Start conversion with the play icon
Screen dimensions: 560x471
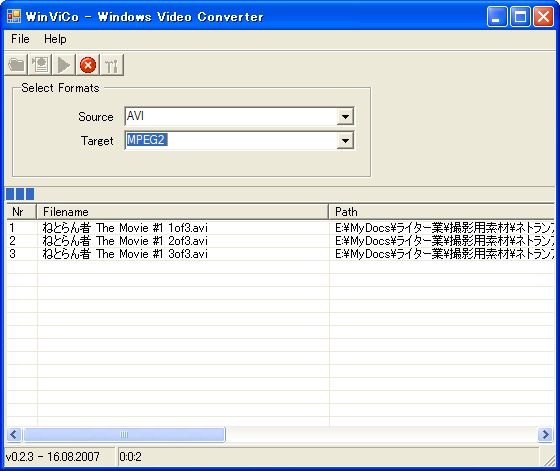(64, 65)
